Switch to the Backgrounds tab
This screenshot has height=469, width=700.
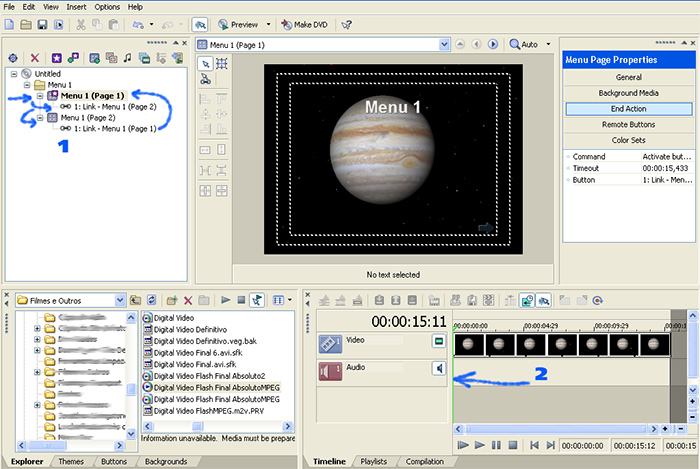click(166, 461)
